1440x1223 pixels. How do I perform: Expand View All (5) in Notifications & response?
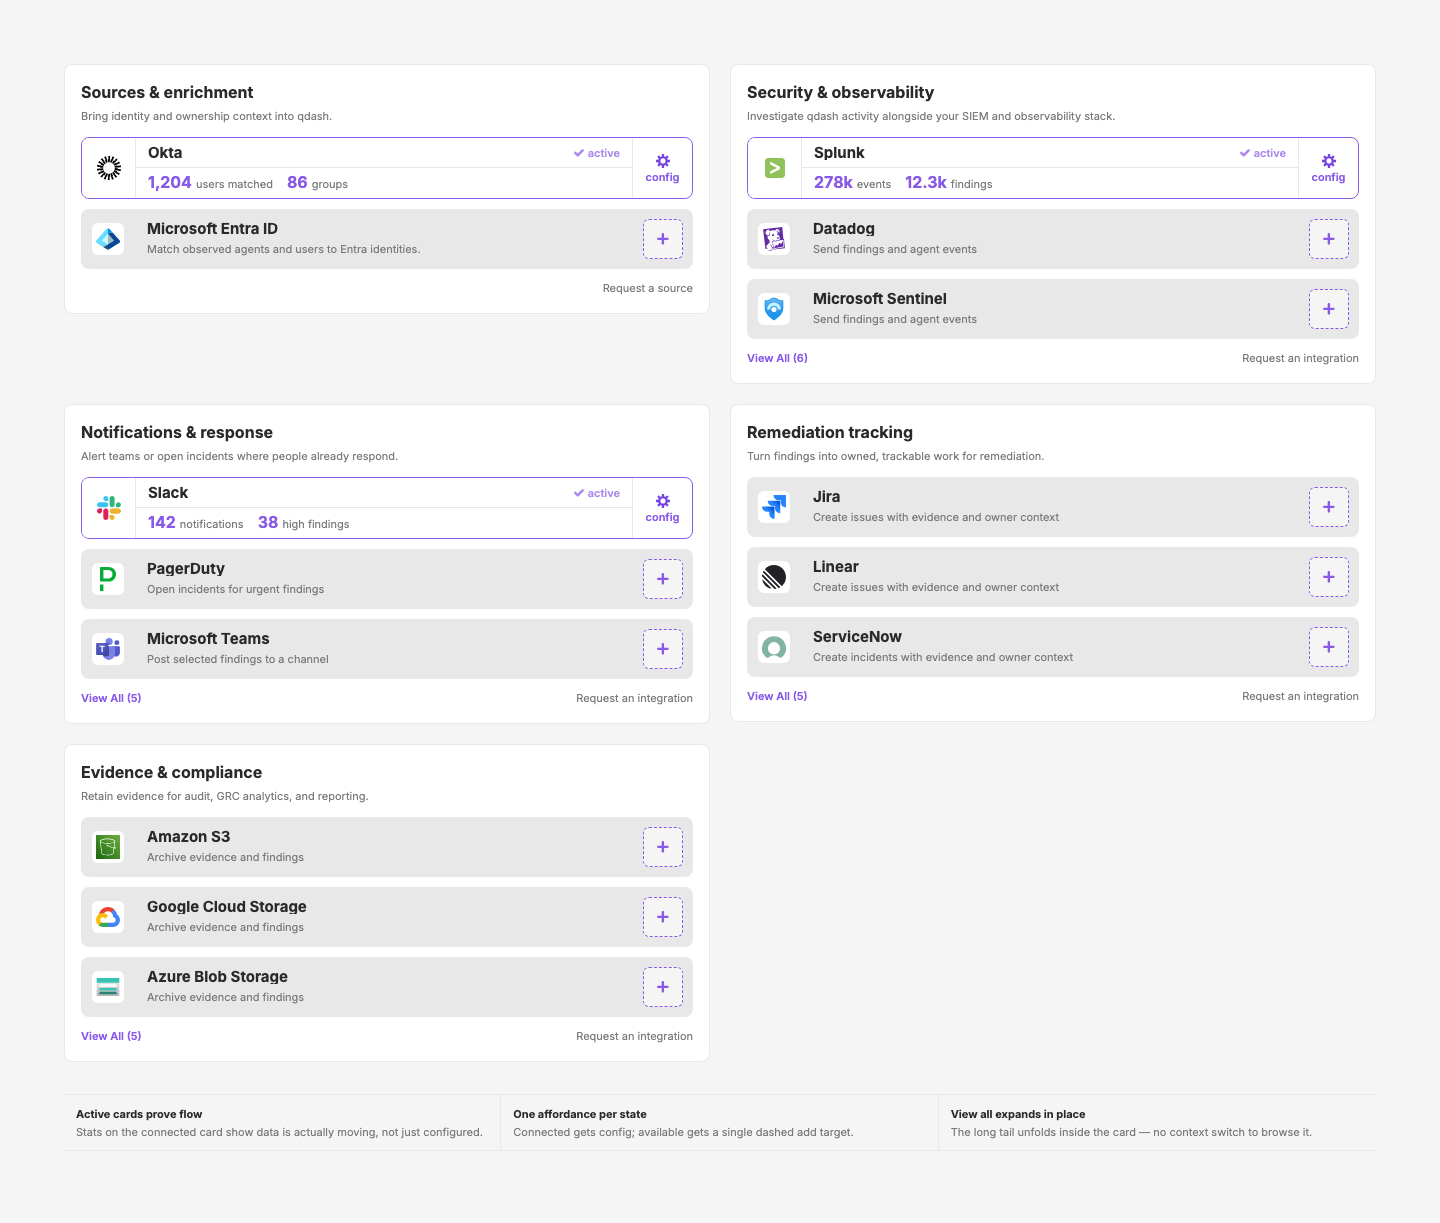pos(111,698)
